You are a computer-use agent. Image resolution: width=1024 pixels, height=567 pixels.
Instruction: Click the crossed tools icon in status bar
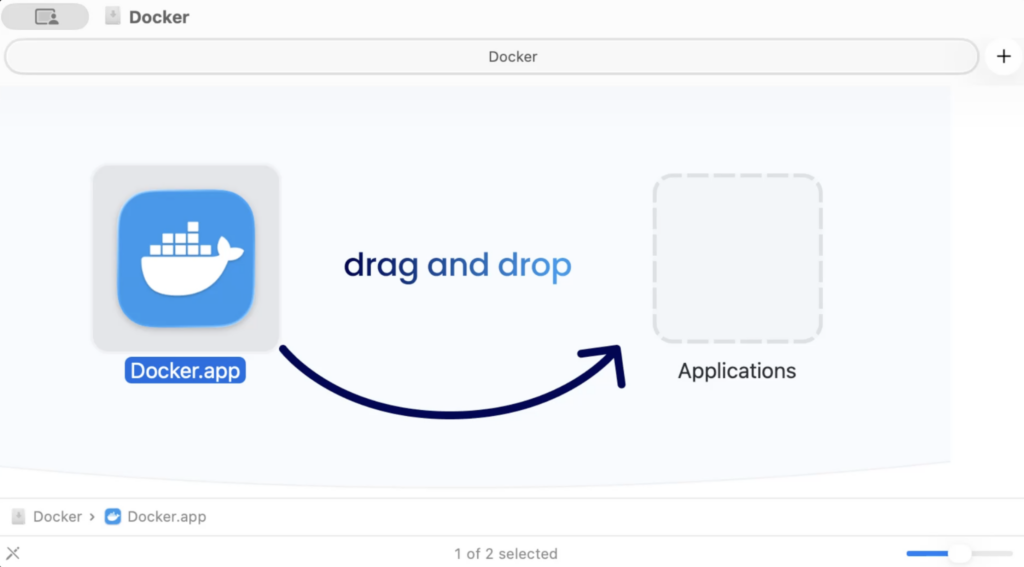pyautogui.click(x=13, y=553)
